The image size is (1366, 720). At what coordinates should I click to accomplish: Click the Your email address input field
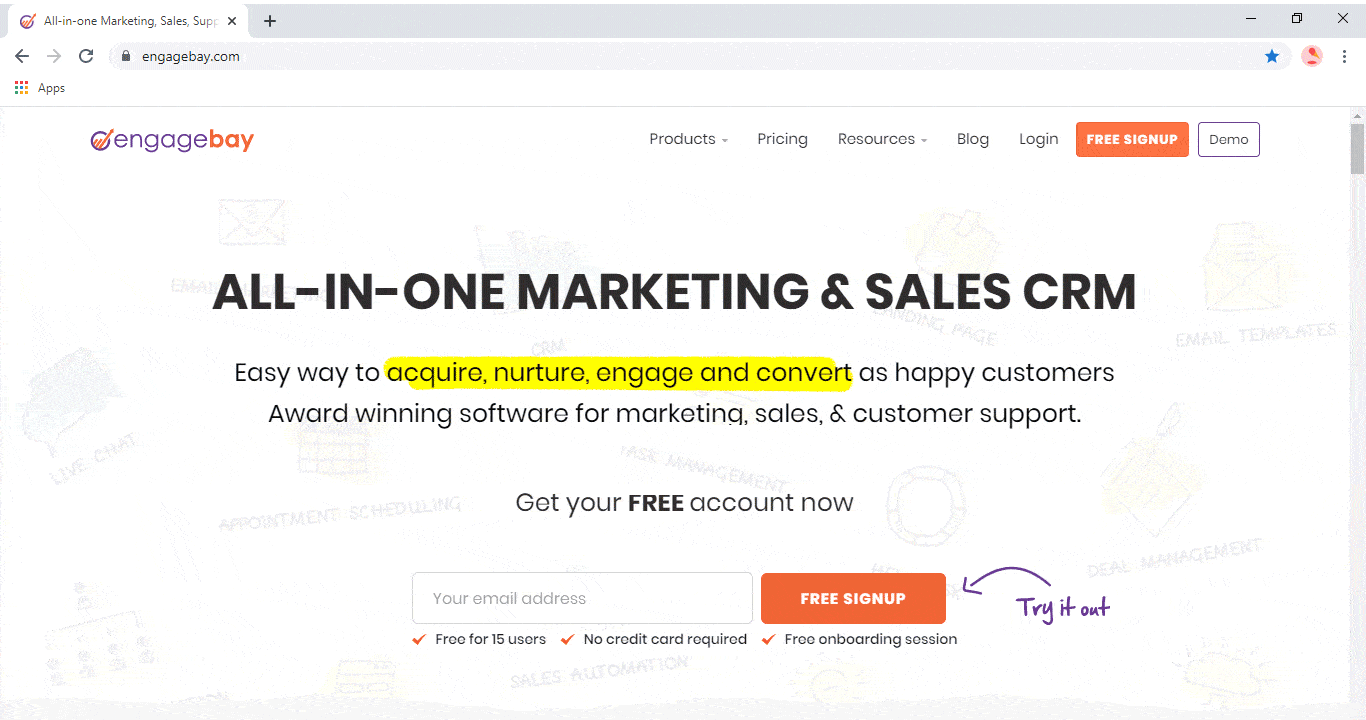581,597
